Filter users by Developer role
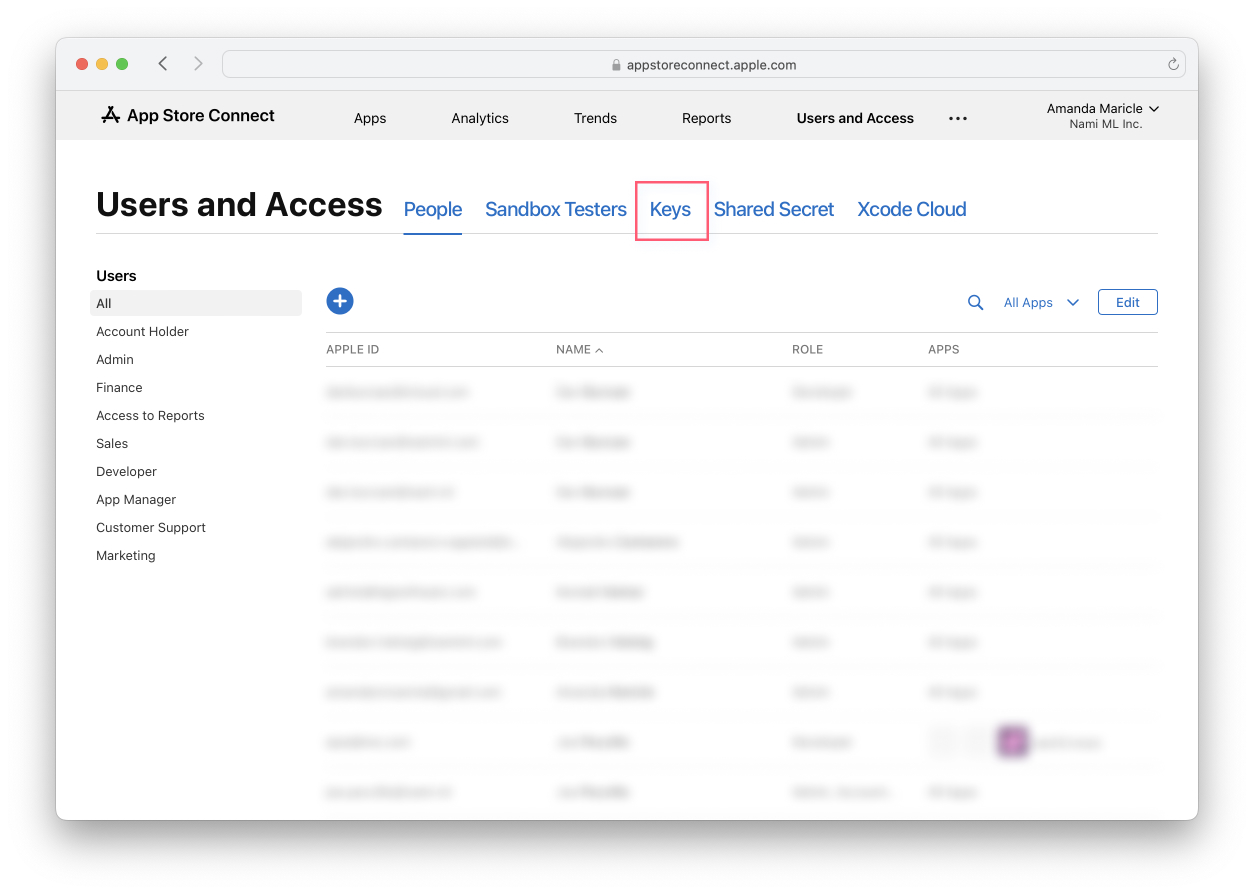The width and height of the screenshot is (1254, 894). (x=126, y=471)
